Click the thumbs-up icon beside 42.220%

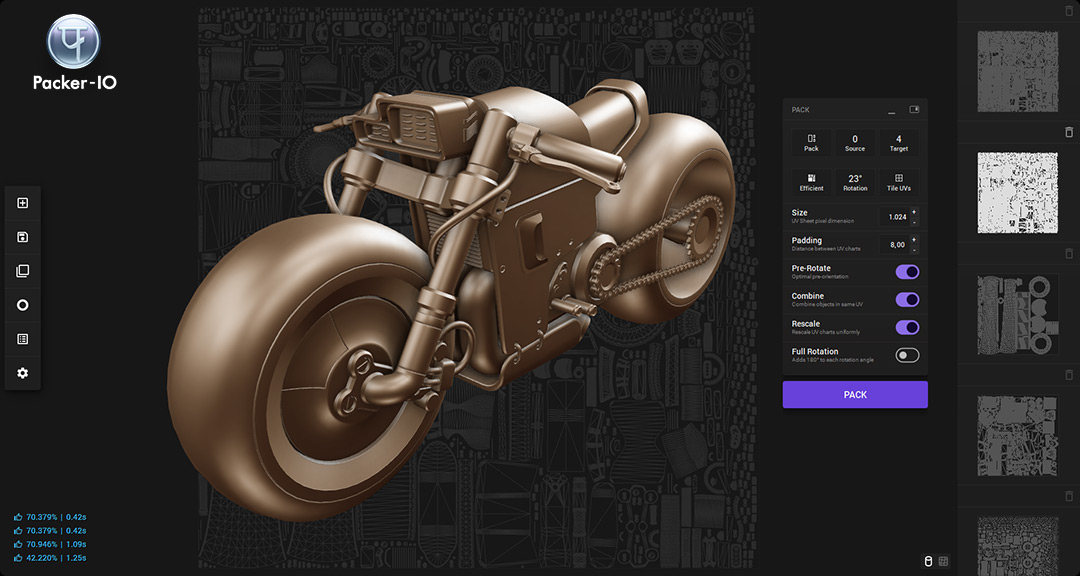(x=18, y=558)
